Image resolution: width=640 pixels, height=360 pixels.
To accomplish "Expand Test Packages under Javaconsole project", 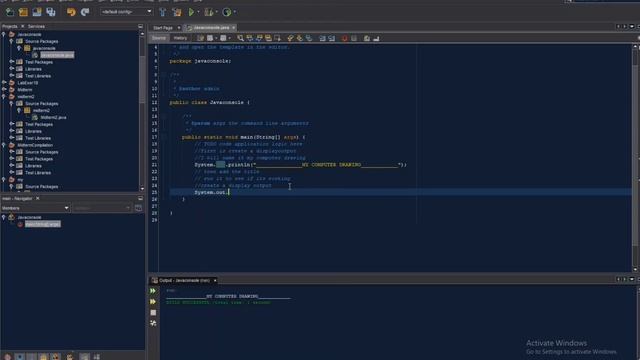I will pos(12,62).
